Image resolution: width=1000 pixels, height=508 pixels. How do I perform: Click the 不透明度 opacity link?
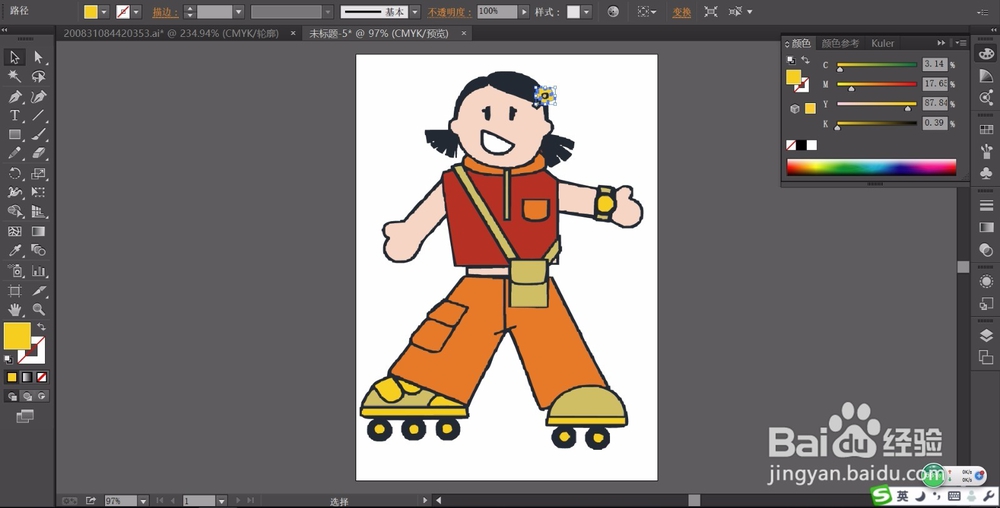pyautogui.click(x=450, y=12)
